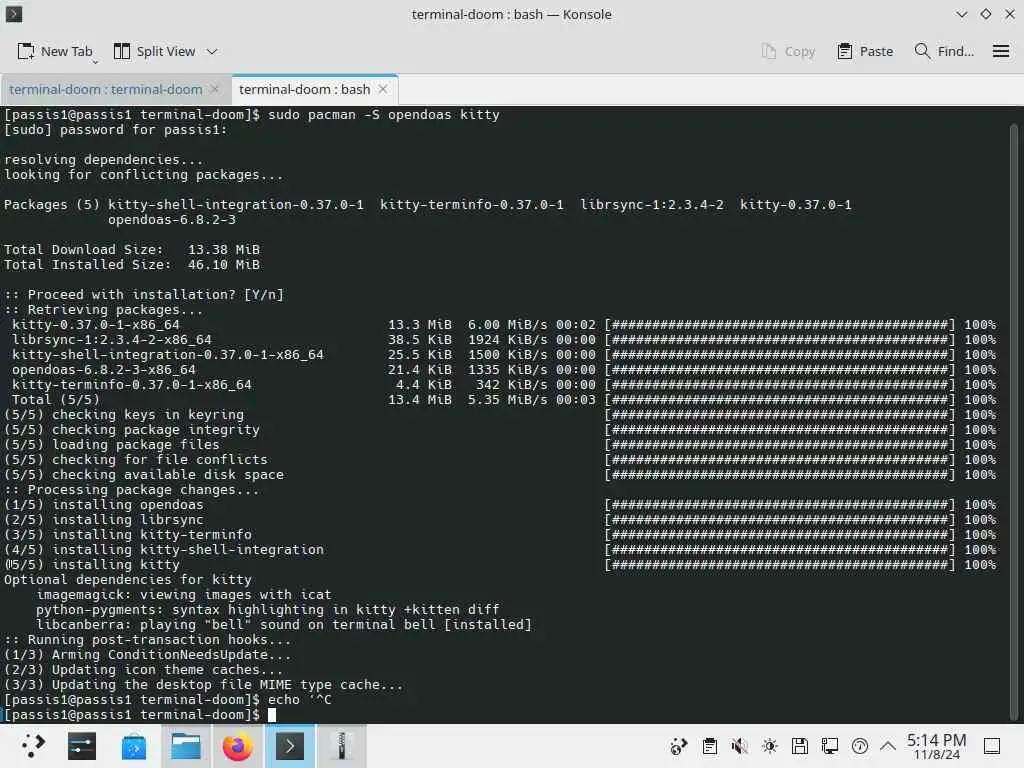Close the terminal-doom : bash tab
This screenshot has width=1024, height=768.
point(383,89)
